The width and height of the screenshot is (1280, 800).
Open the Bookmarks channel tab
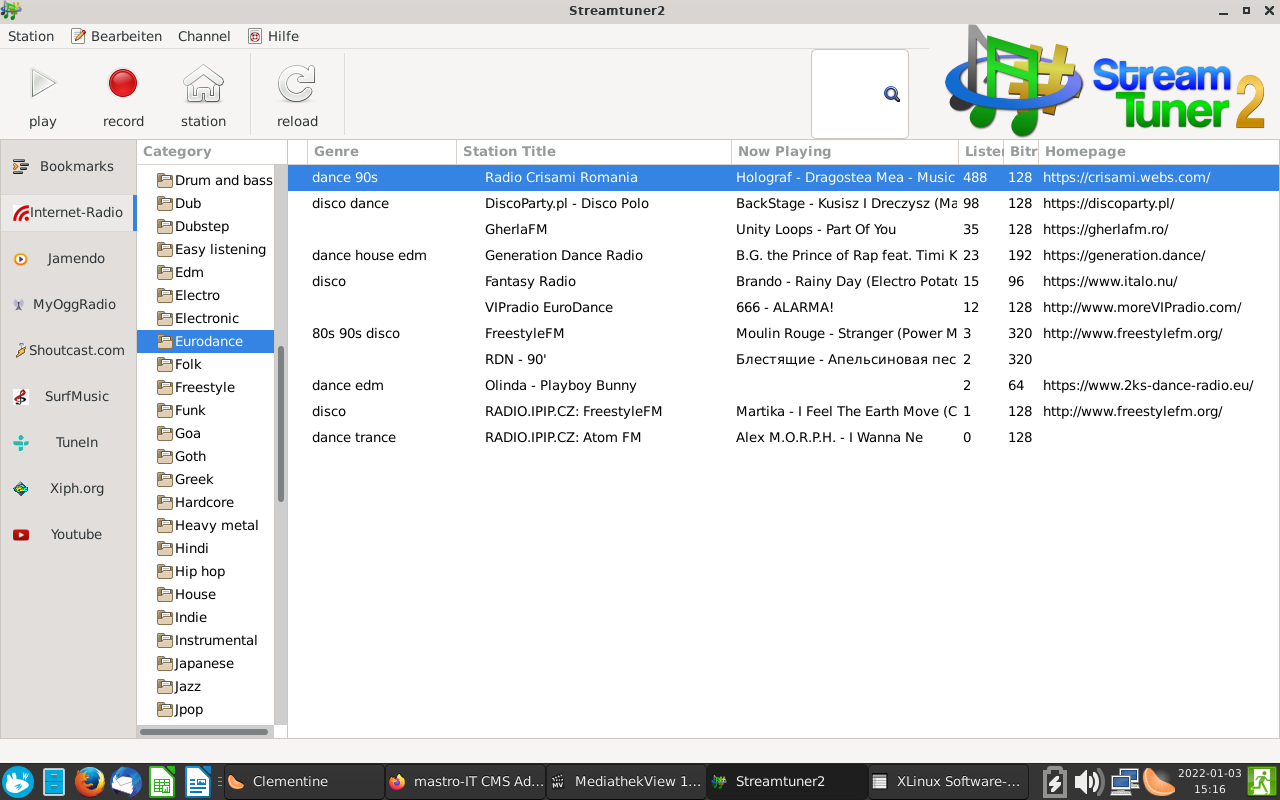[68, 167]
